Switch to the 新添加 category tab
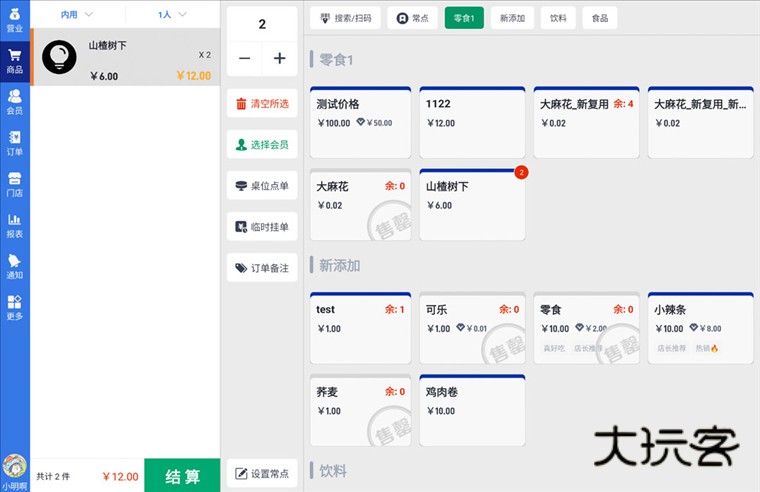 (x=512, y=18)
